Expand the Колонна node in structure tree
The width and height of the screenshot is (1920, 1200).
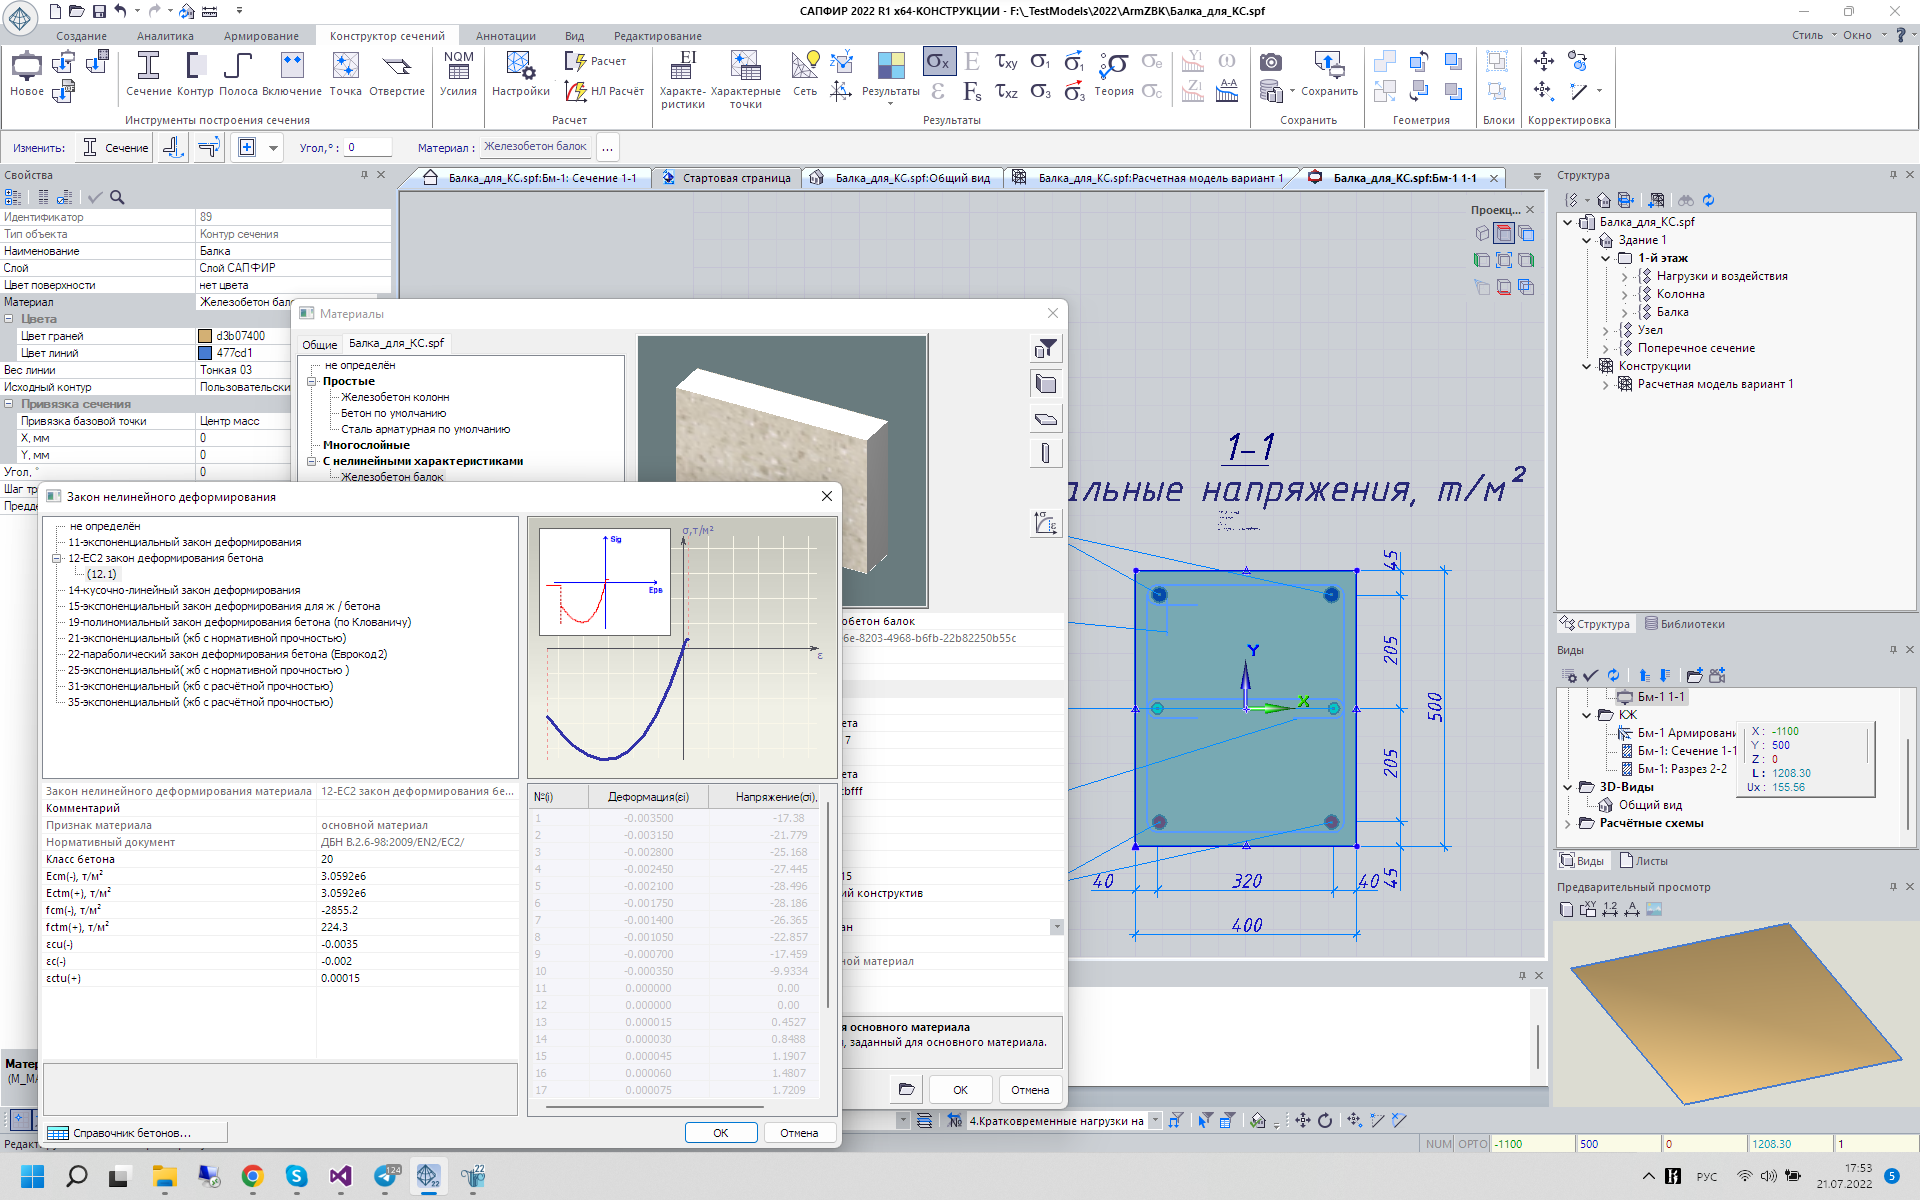(1624, 295)
